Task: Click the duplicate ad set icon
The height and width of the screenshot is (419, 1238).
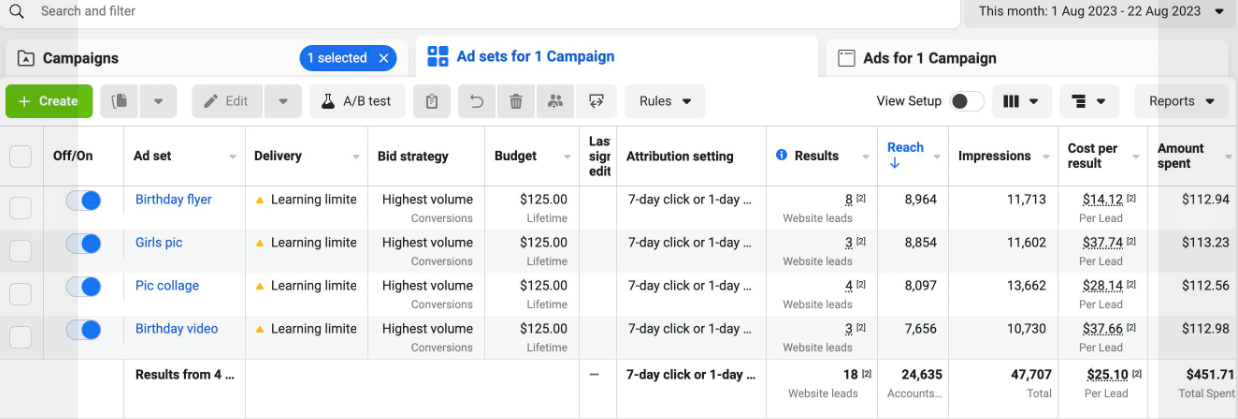Action: (x=120, y=101)
